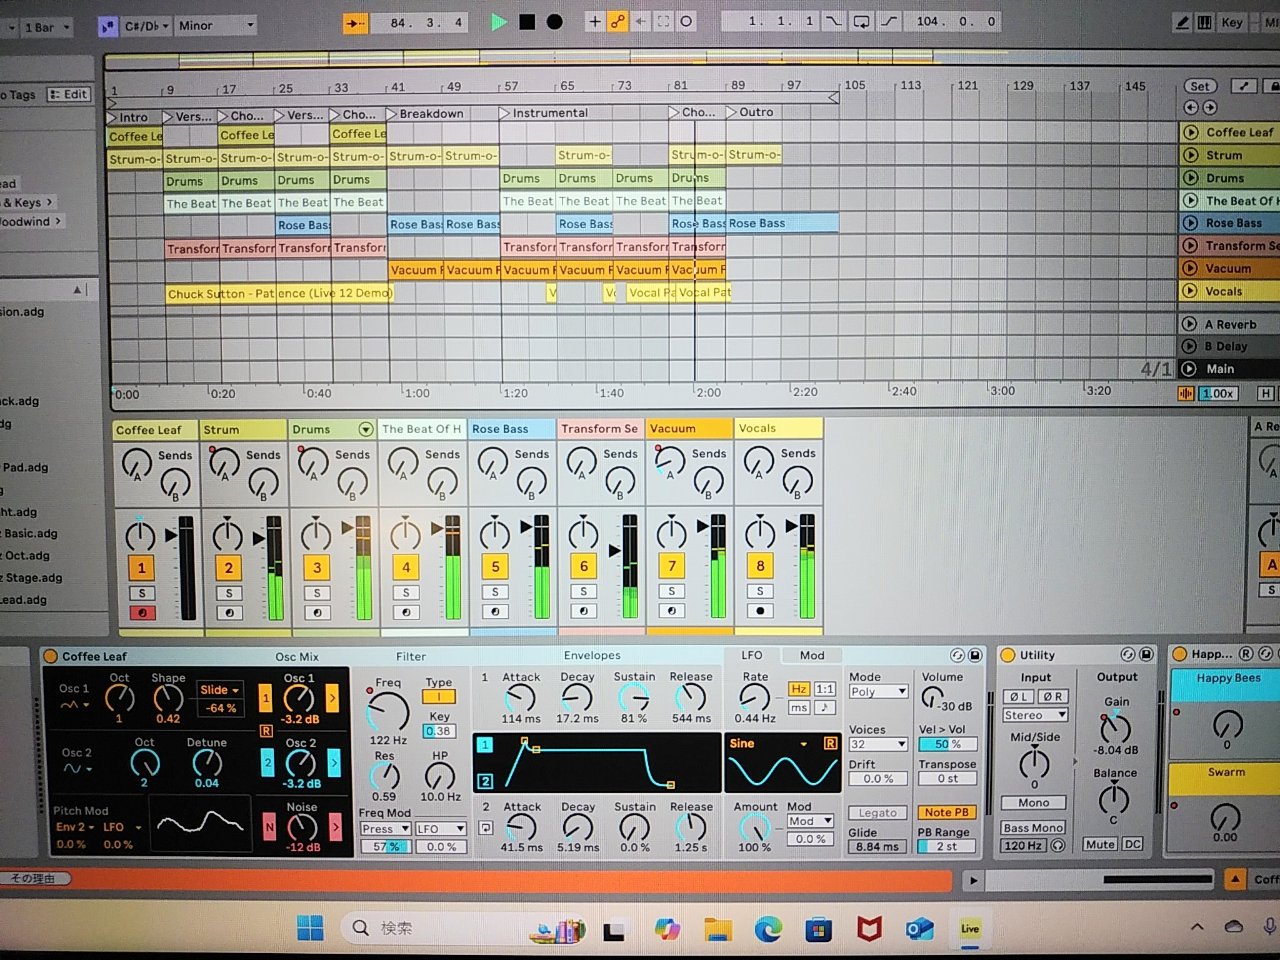Open the Freq Mod Press source dropdown

(x=385, y=829)
